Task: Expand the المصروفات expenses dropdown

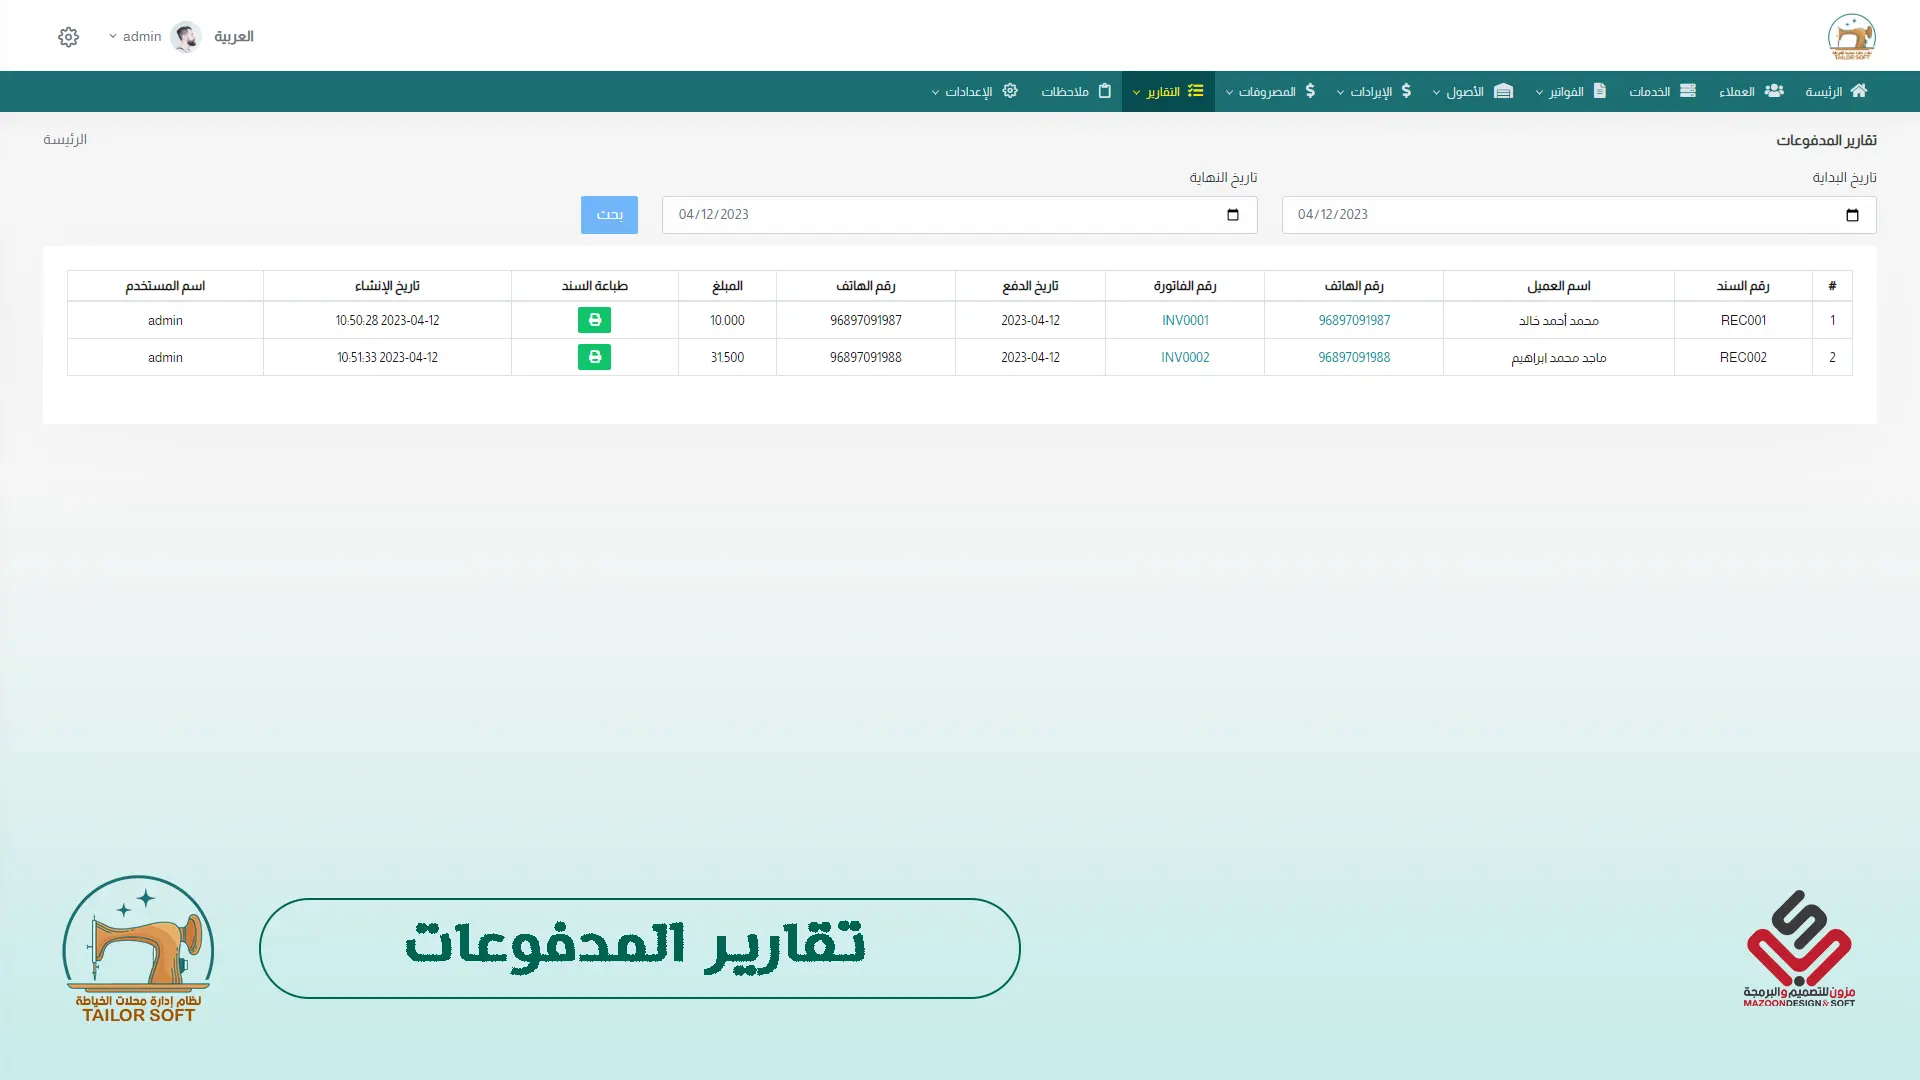Action: 1271,91
